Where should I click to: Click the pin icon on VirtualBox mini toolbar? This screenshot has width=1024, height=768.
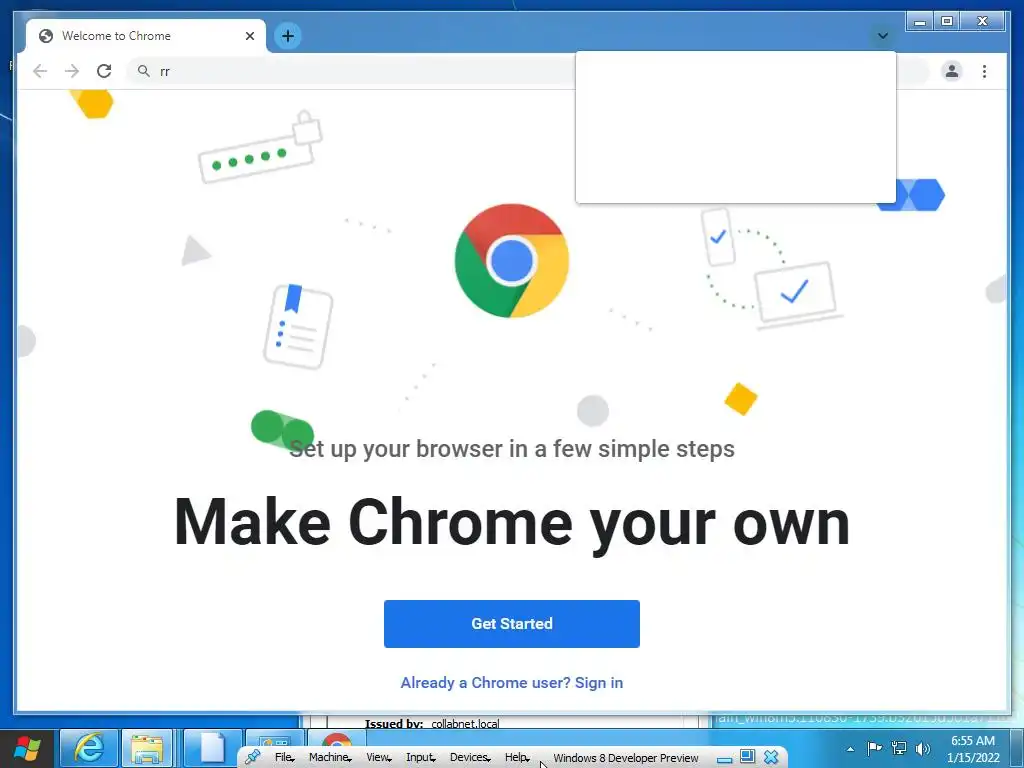click(253, 758)
